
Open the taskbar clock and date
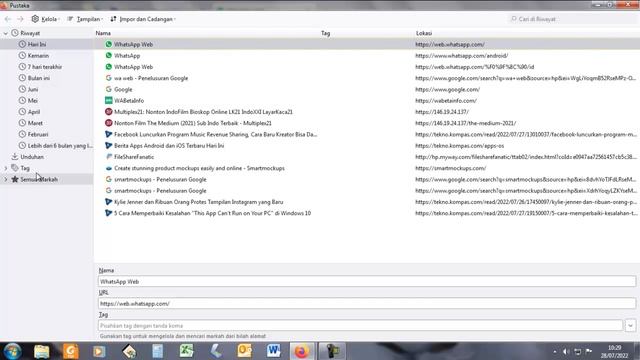point(614,351)
